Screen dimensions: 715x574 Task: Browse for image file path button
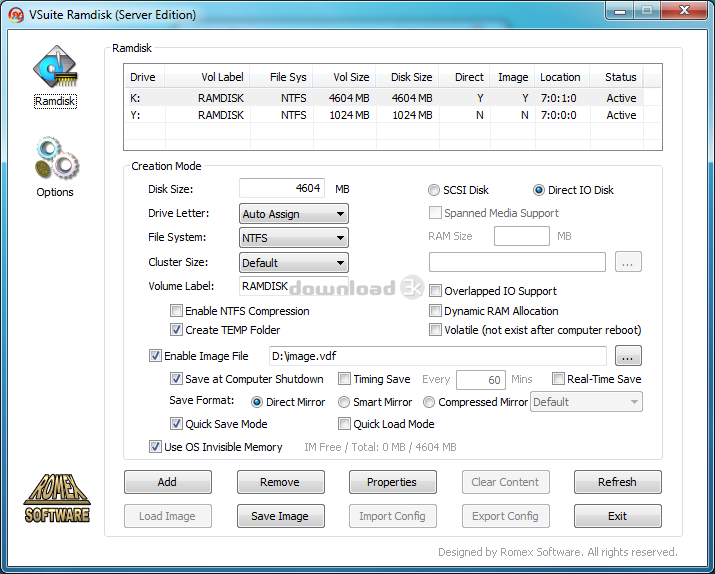[628, 356]
